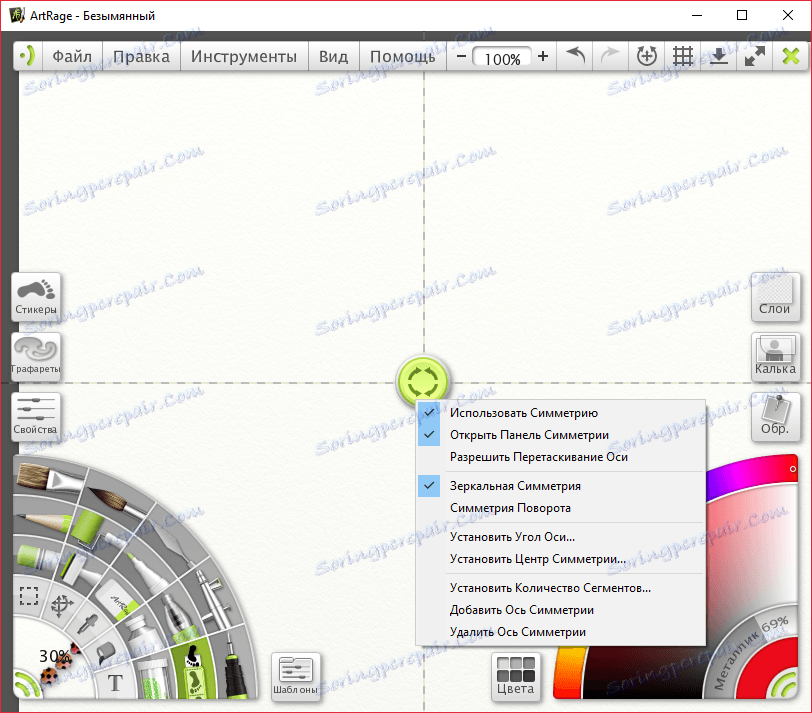Redo the last action
Viewport: 812px width, 713px height.
(x=610, y=56)
